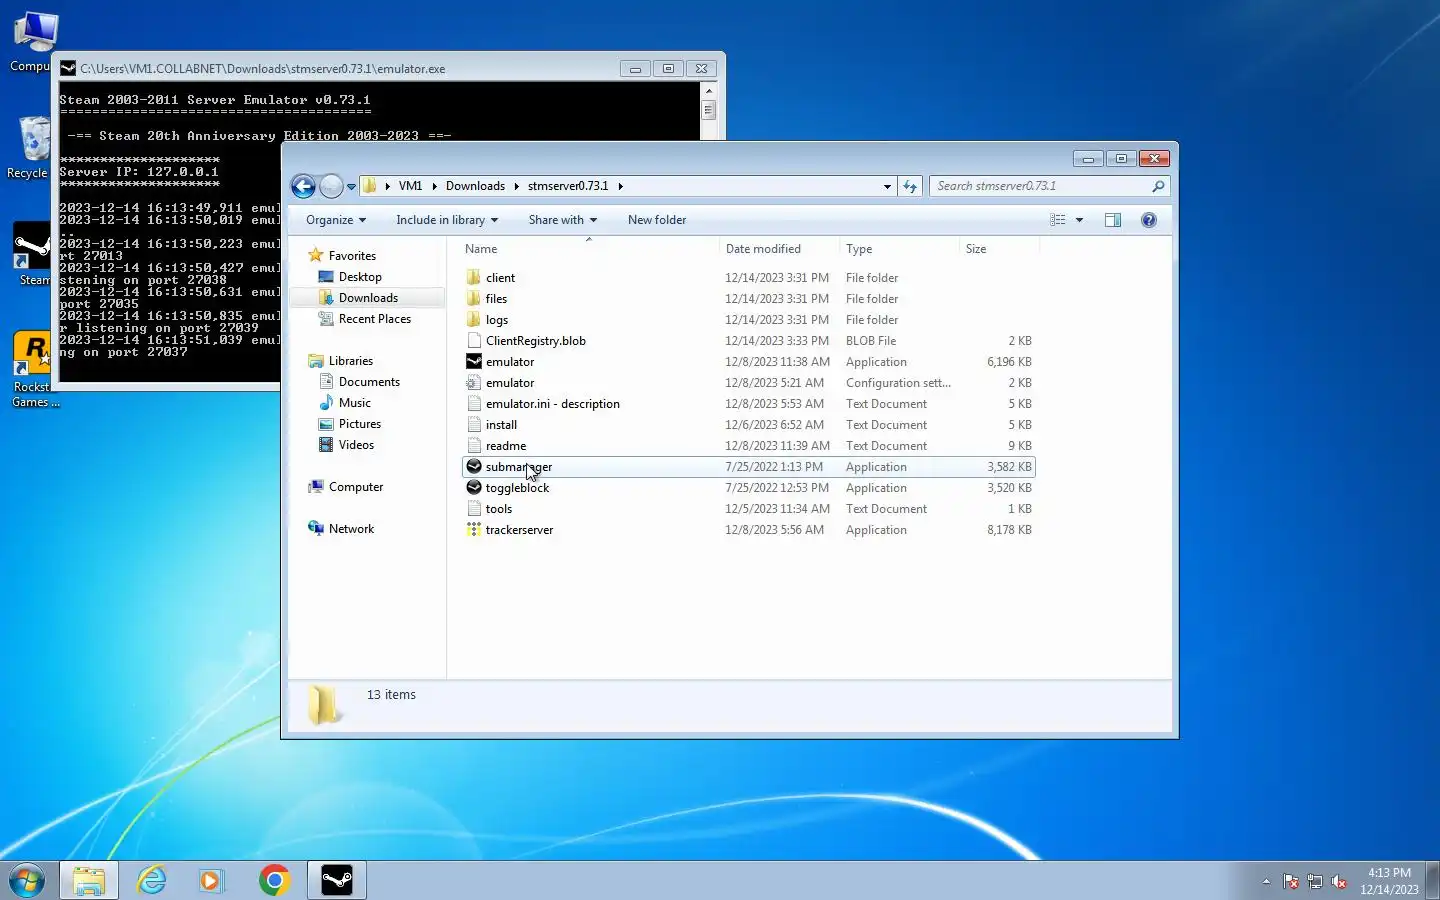Viewport: 1440px width, 900px height.
Task: Select the emulator Application file icon
Action: (474, 362)
